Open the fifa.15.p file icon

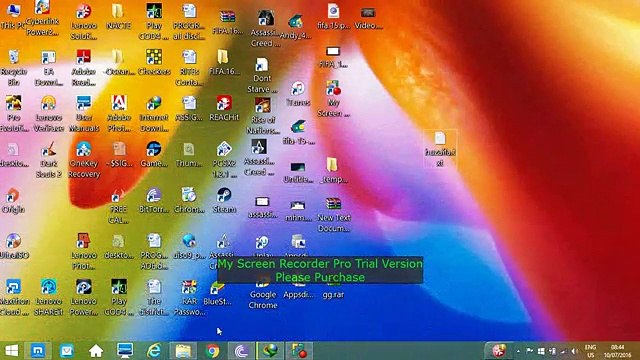(x=333, y=17)
